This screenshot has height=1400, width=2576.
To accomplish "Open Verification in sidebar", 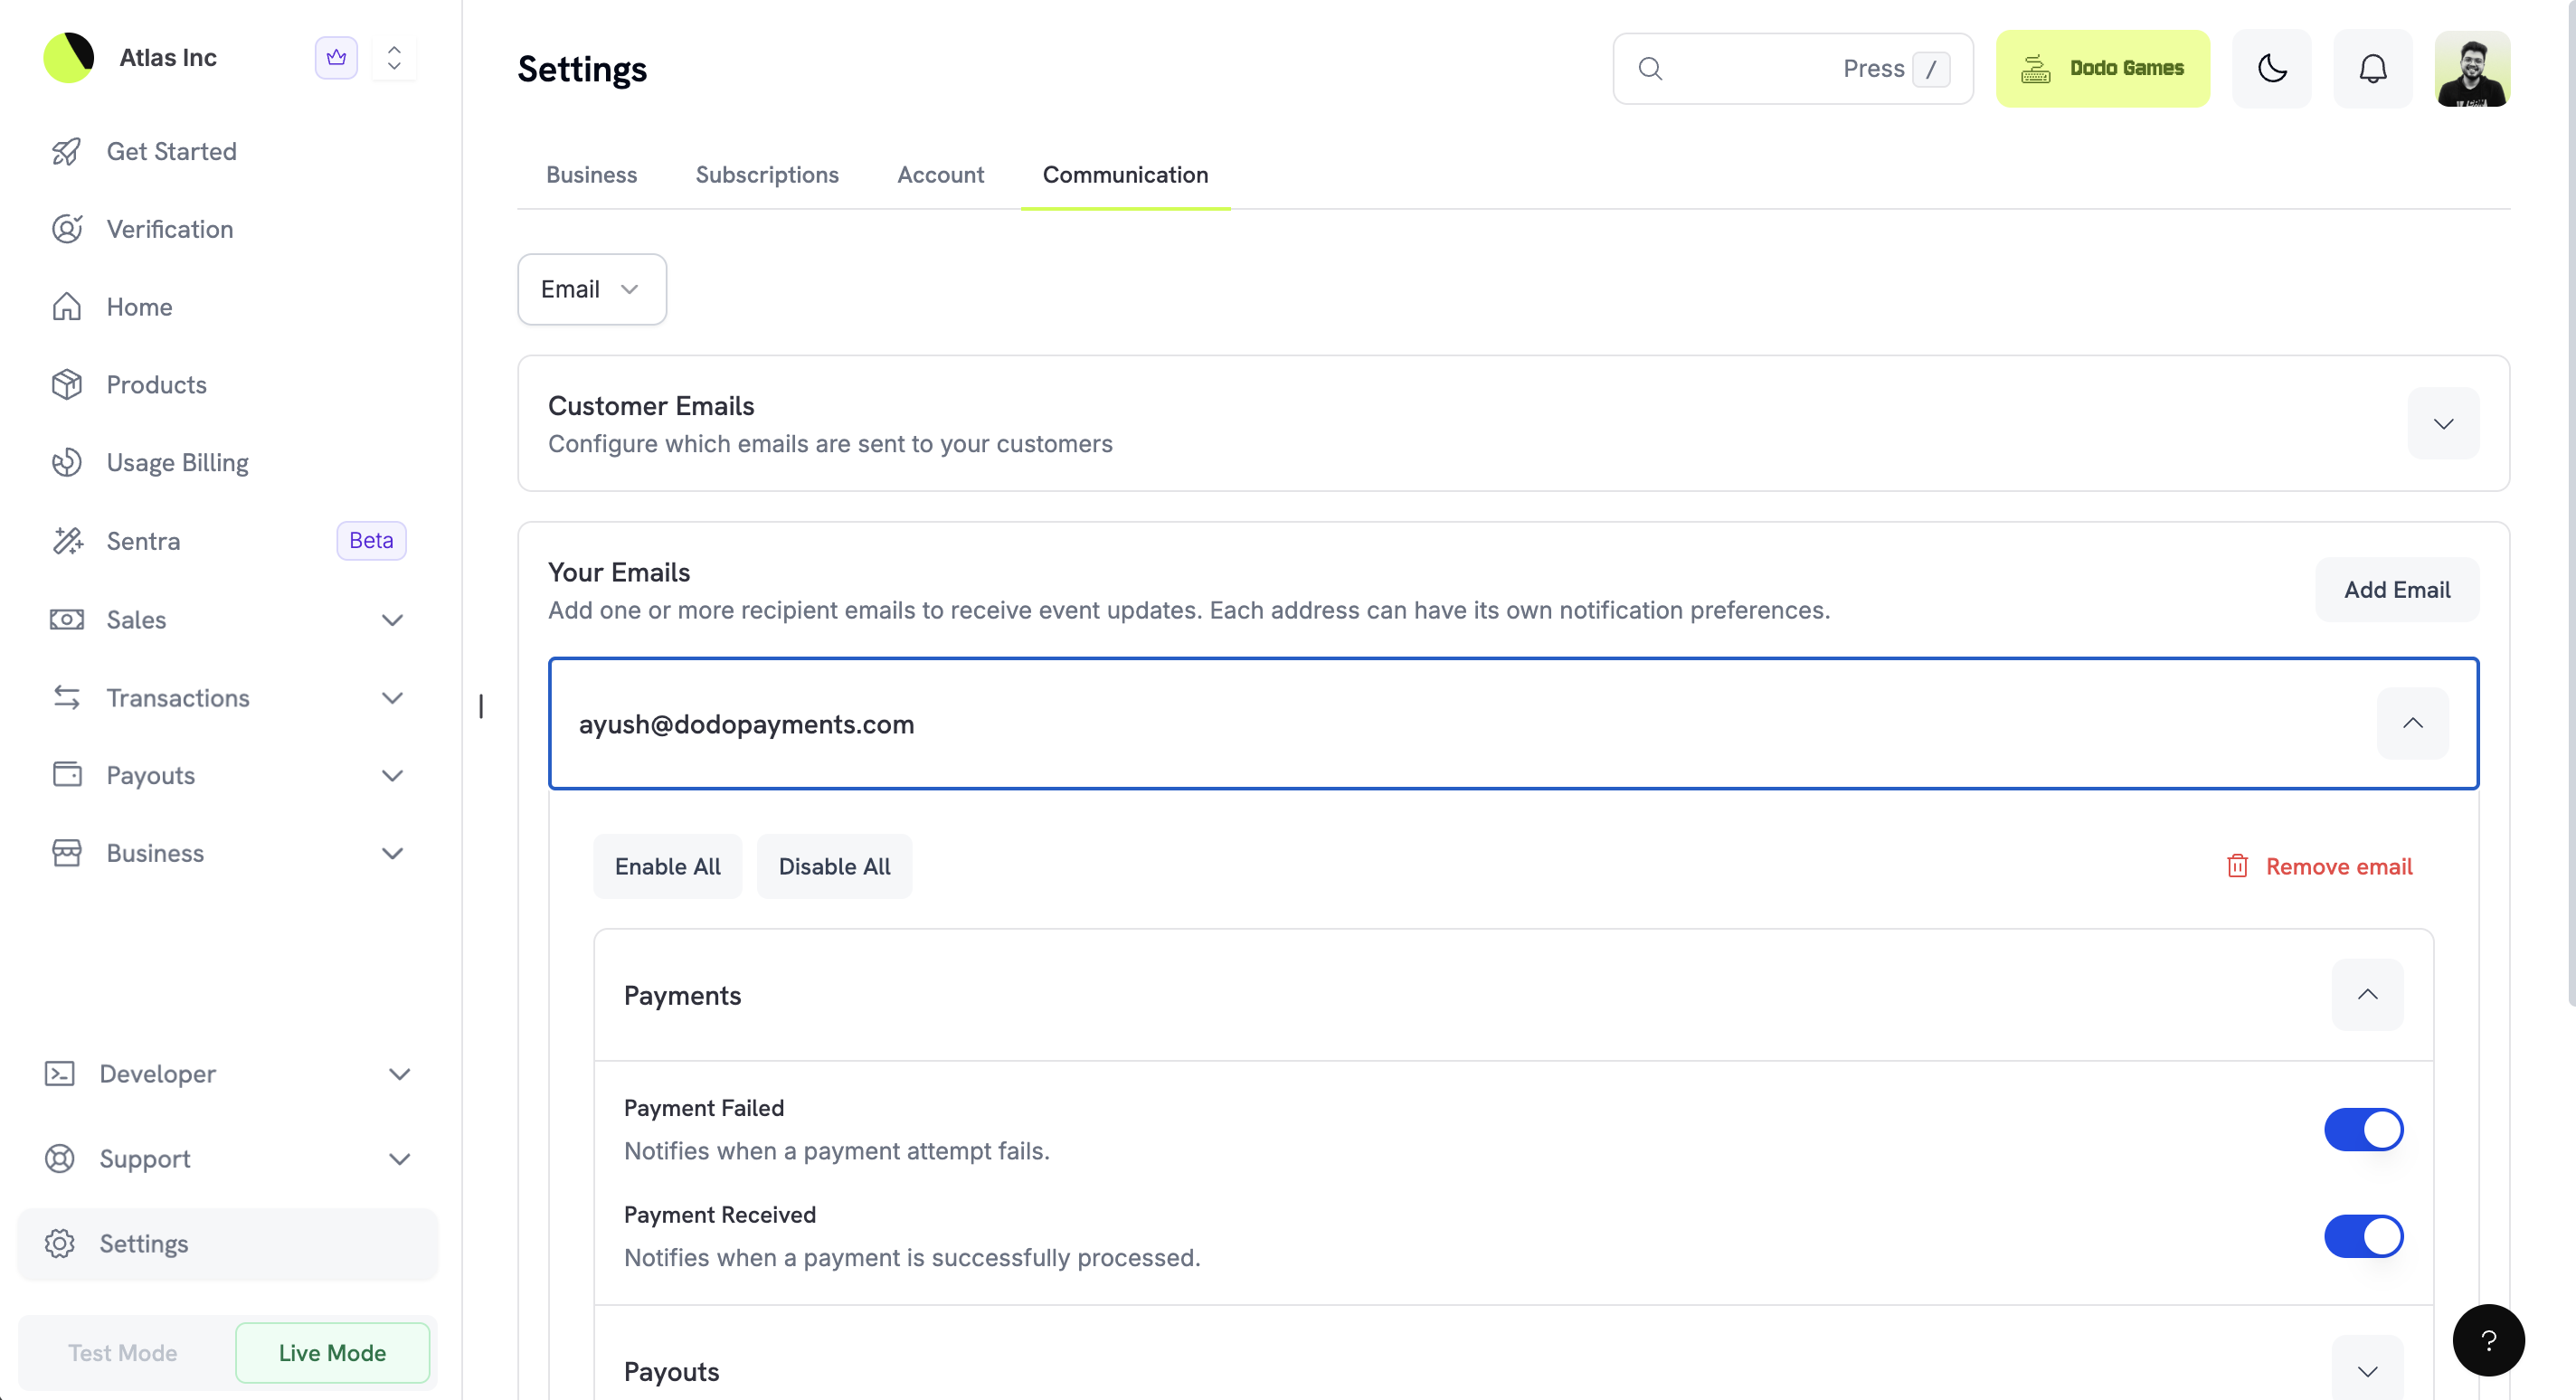I will point(169,229).
